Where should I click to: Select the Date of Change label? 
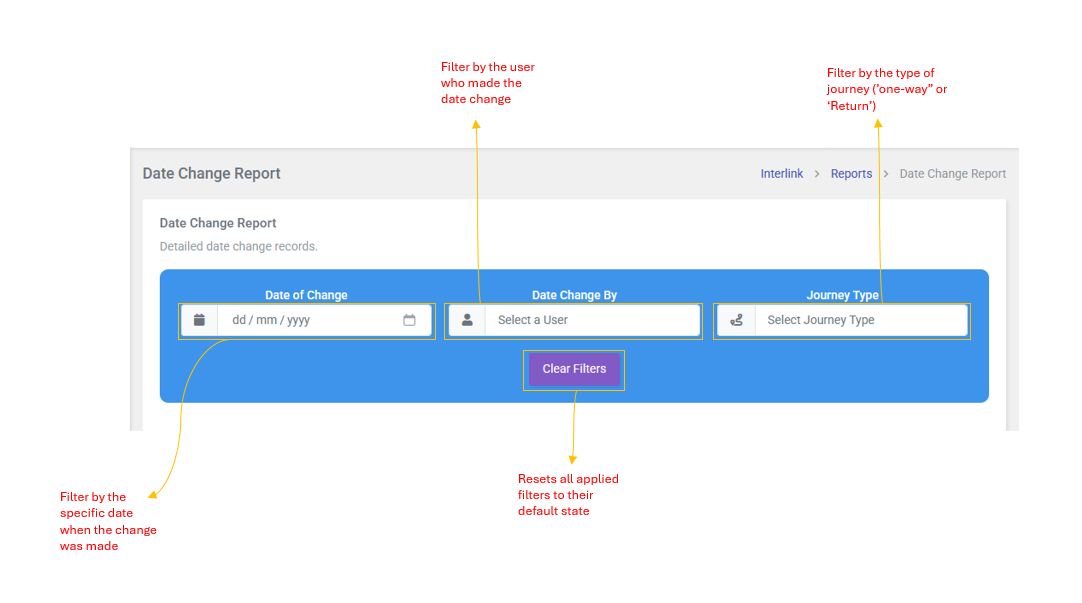point(306,295)
